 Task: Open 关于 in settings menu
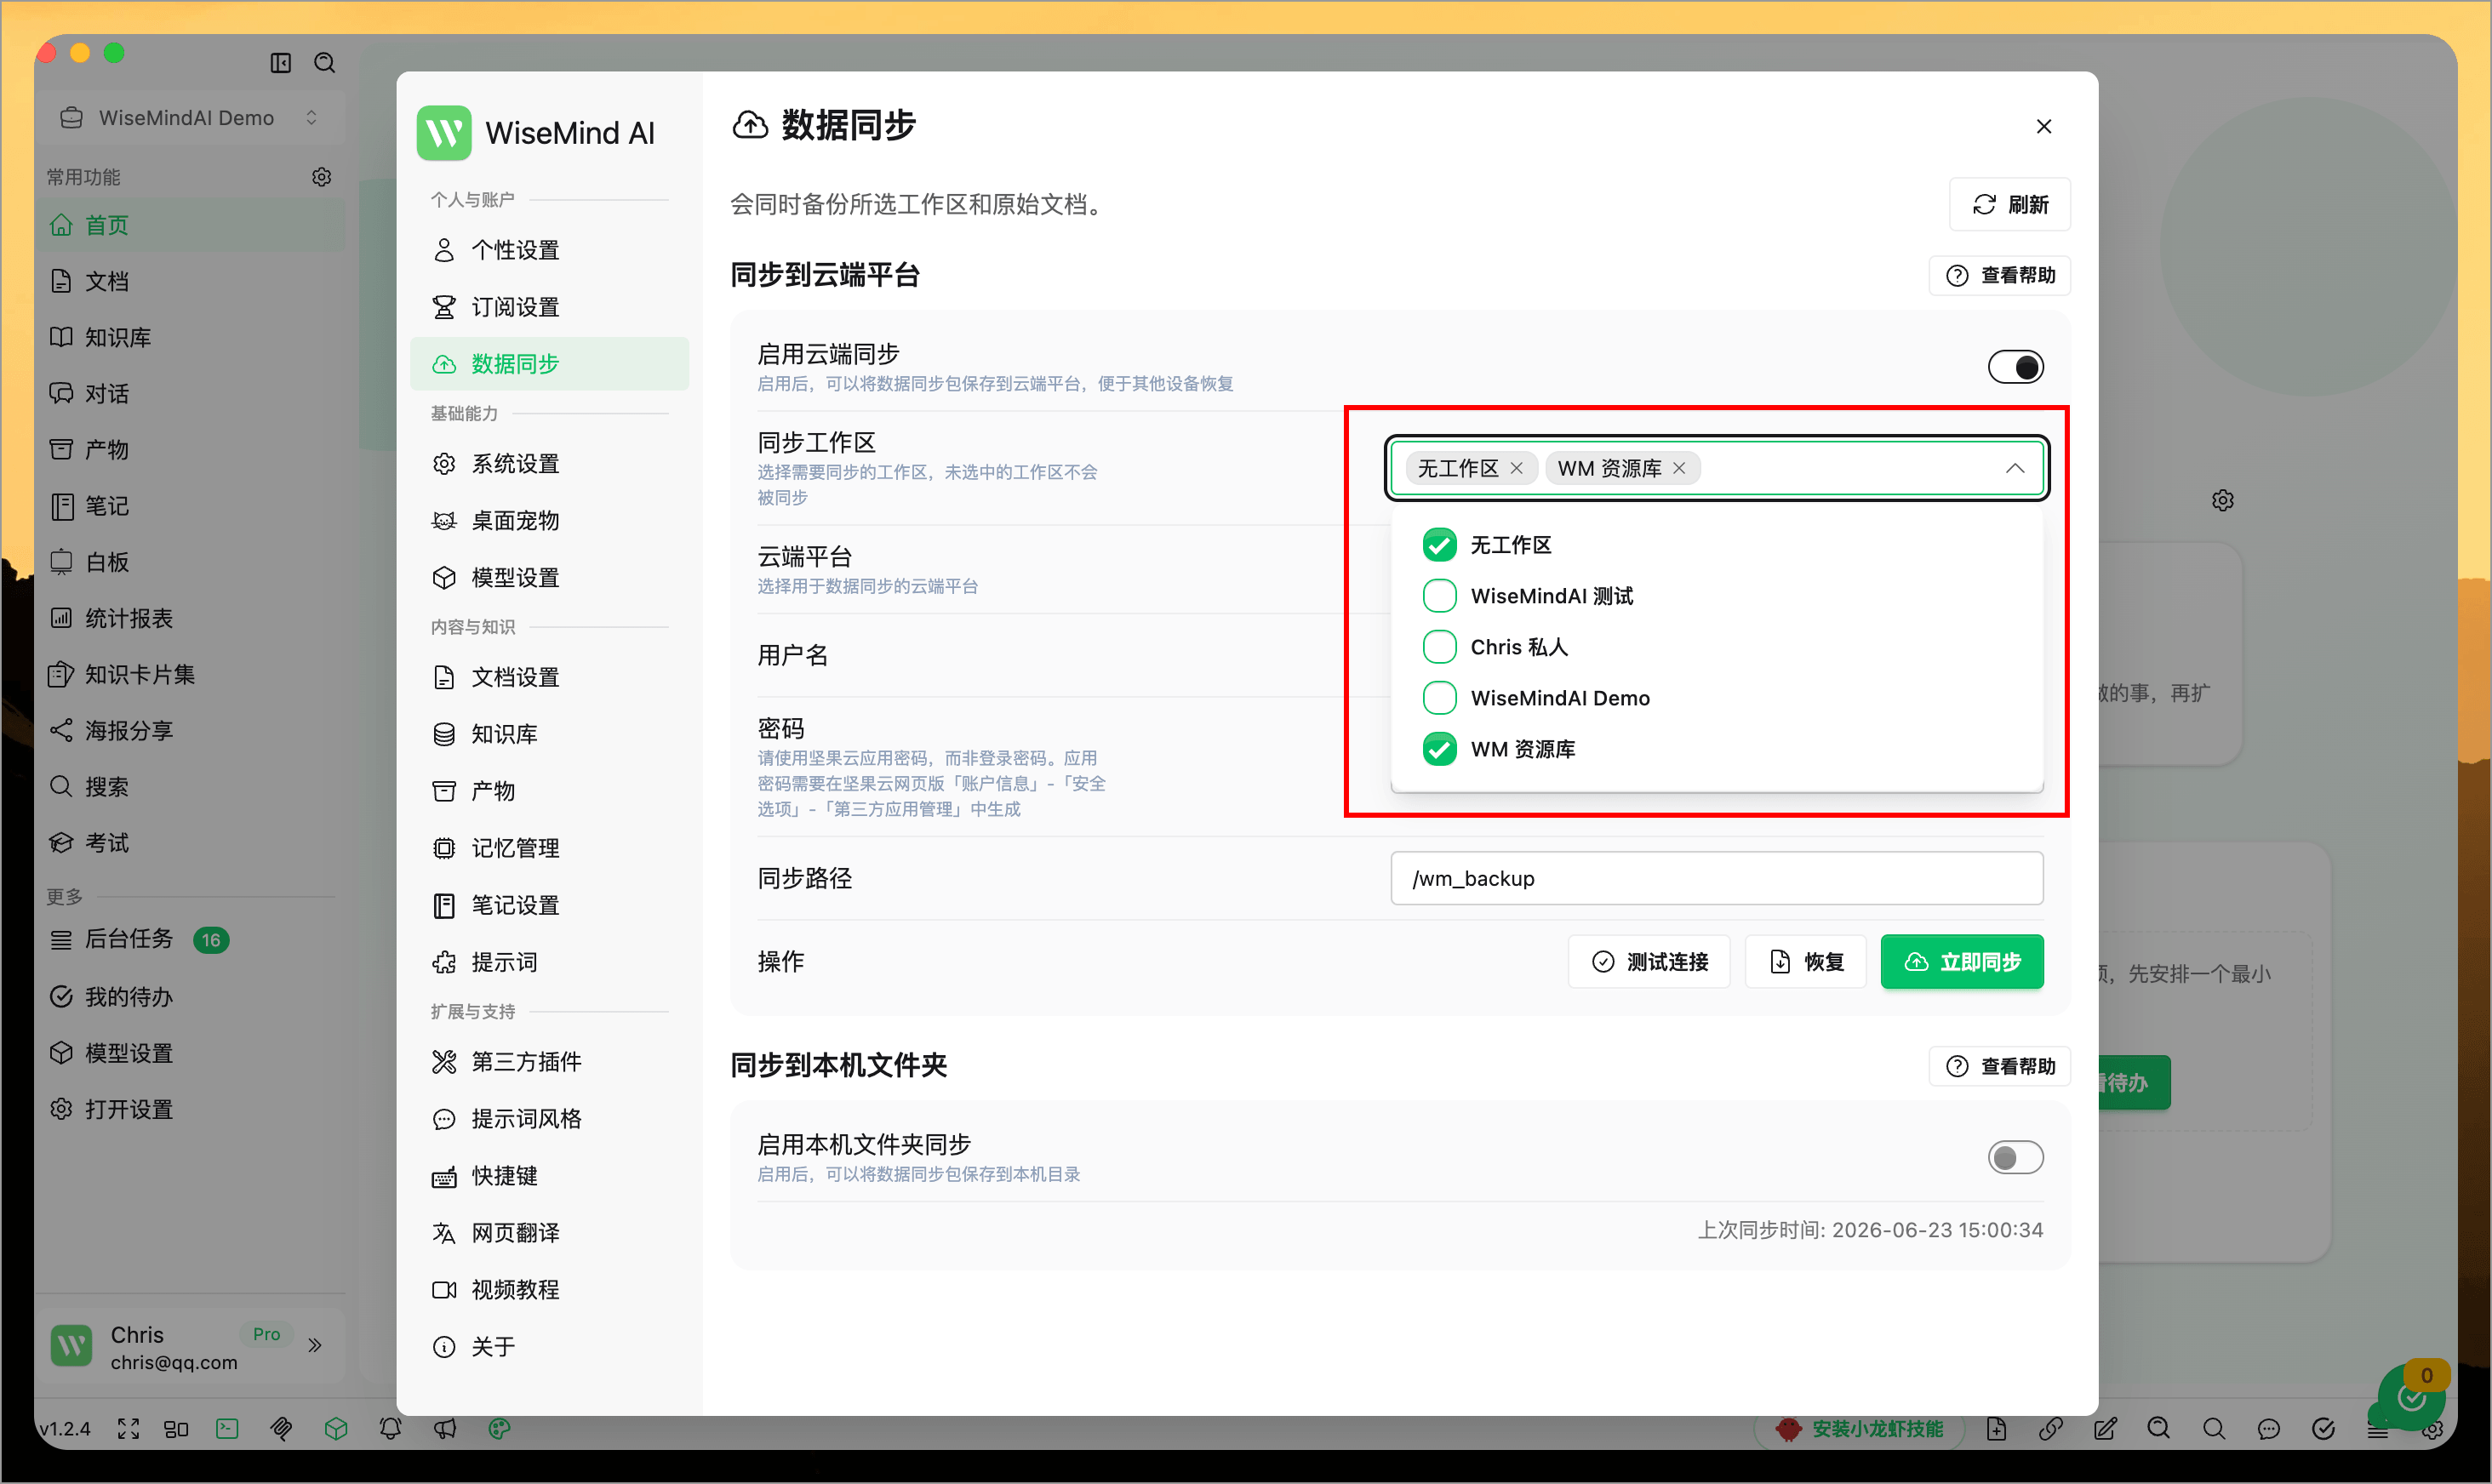549,1347
